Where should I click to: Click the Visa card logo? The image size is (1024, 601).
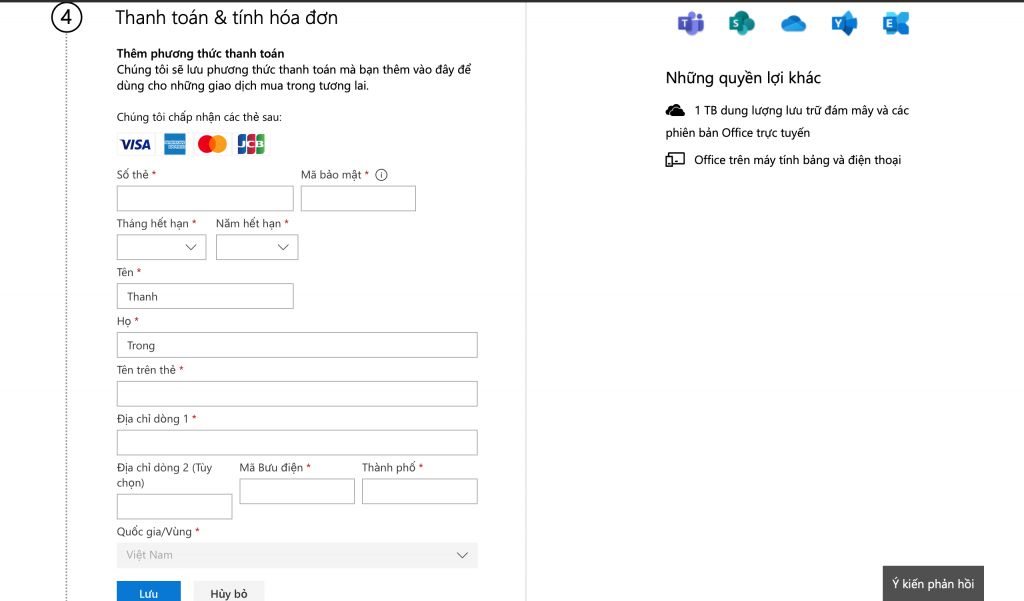[x=135, y=145]
